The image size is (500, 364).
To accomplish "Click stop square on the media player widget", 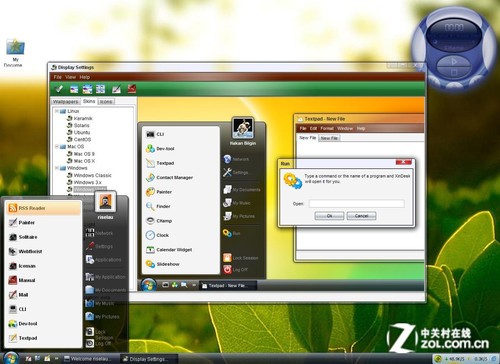I will click(x=454, y=72).
